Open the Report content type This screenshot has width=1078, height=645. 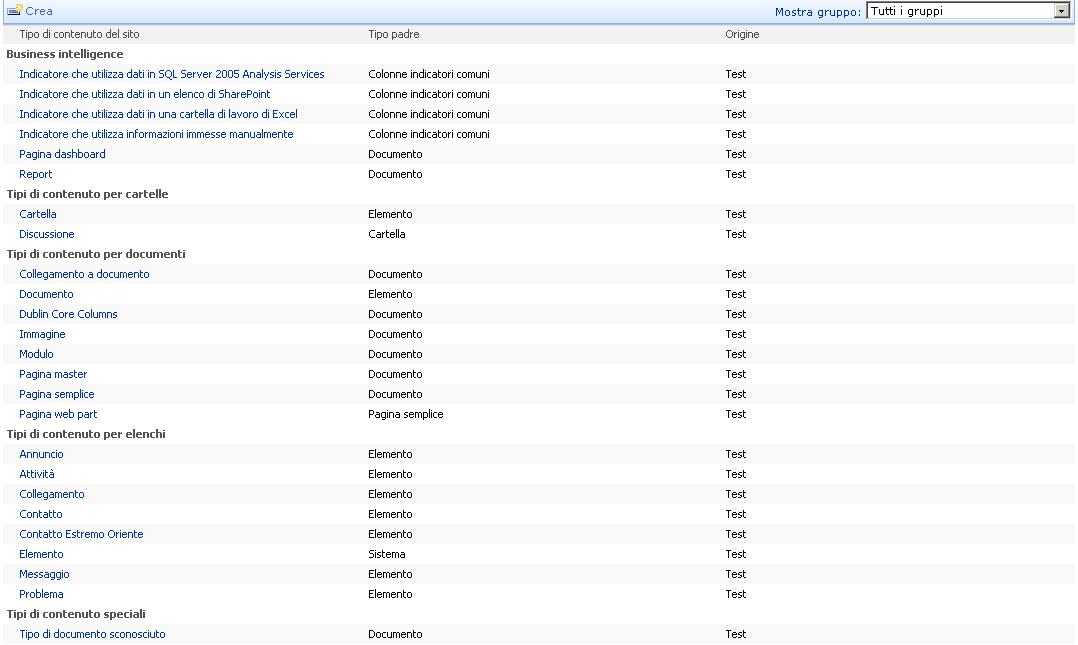(36, 174)
